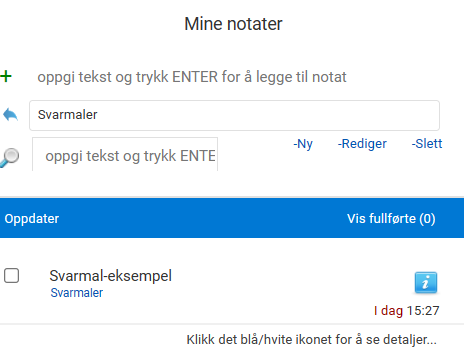Focus the search notes text field
464x363 pixels.
click(x=125, y=155)
